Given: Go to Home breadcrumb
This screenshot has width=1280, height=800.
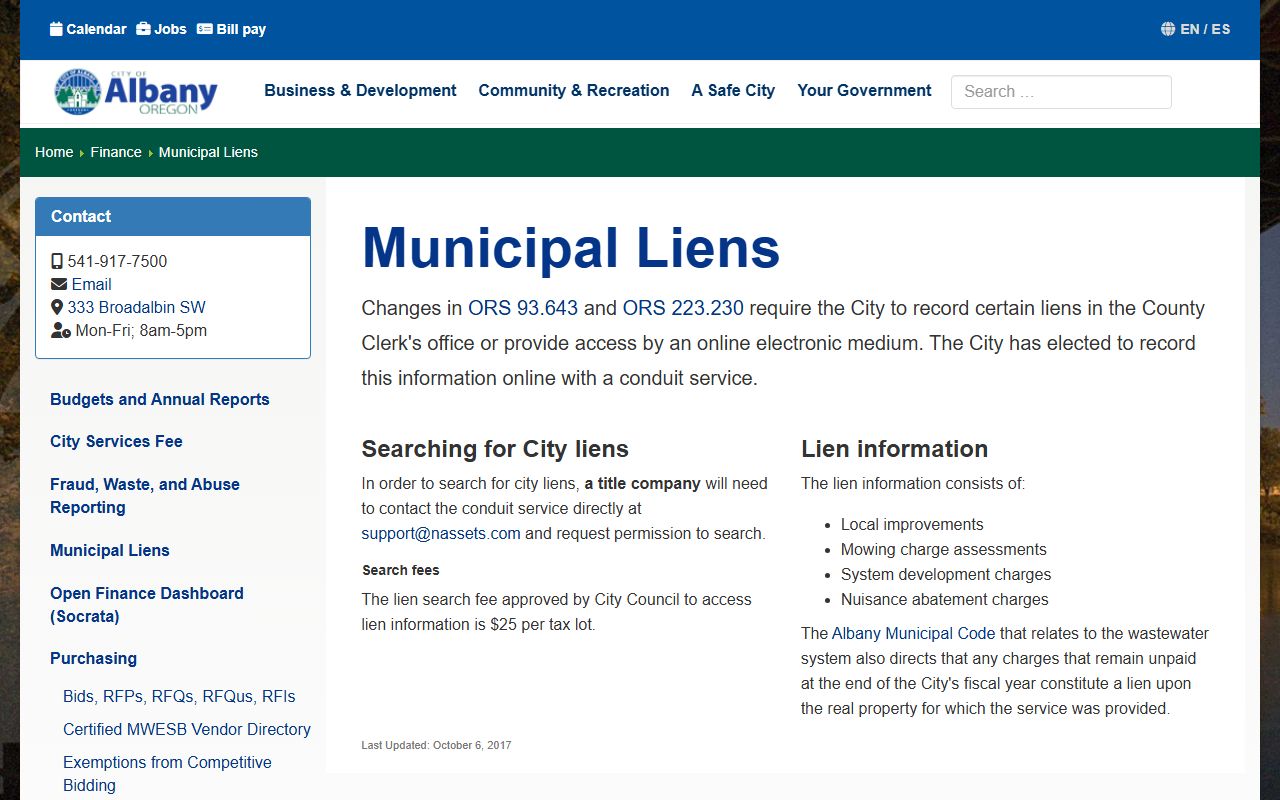Looking at the screenshot, I should click(54, 152).
